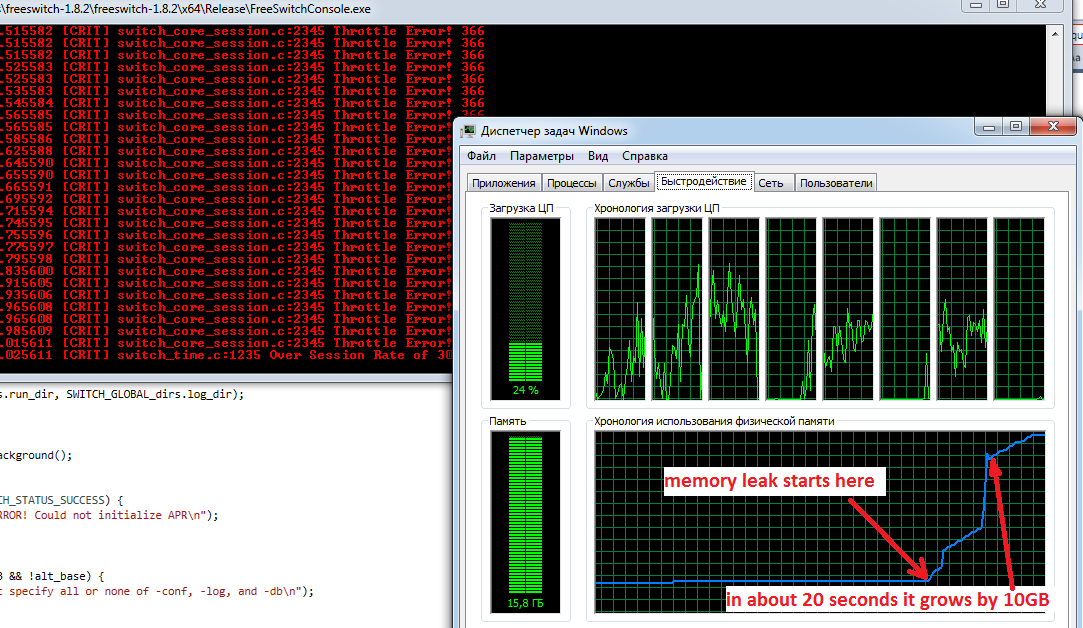Click the ackground(); code line
Viewport: 1083px width, 628px height.
point(36,455)
